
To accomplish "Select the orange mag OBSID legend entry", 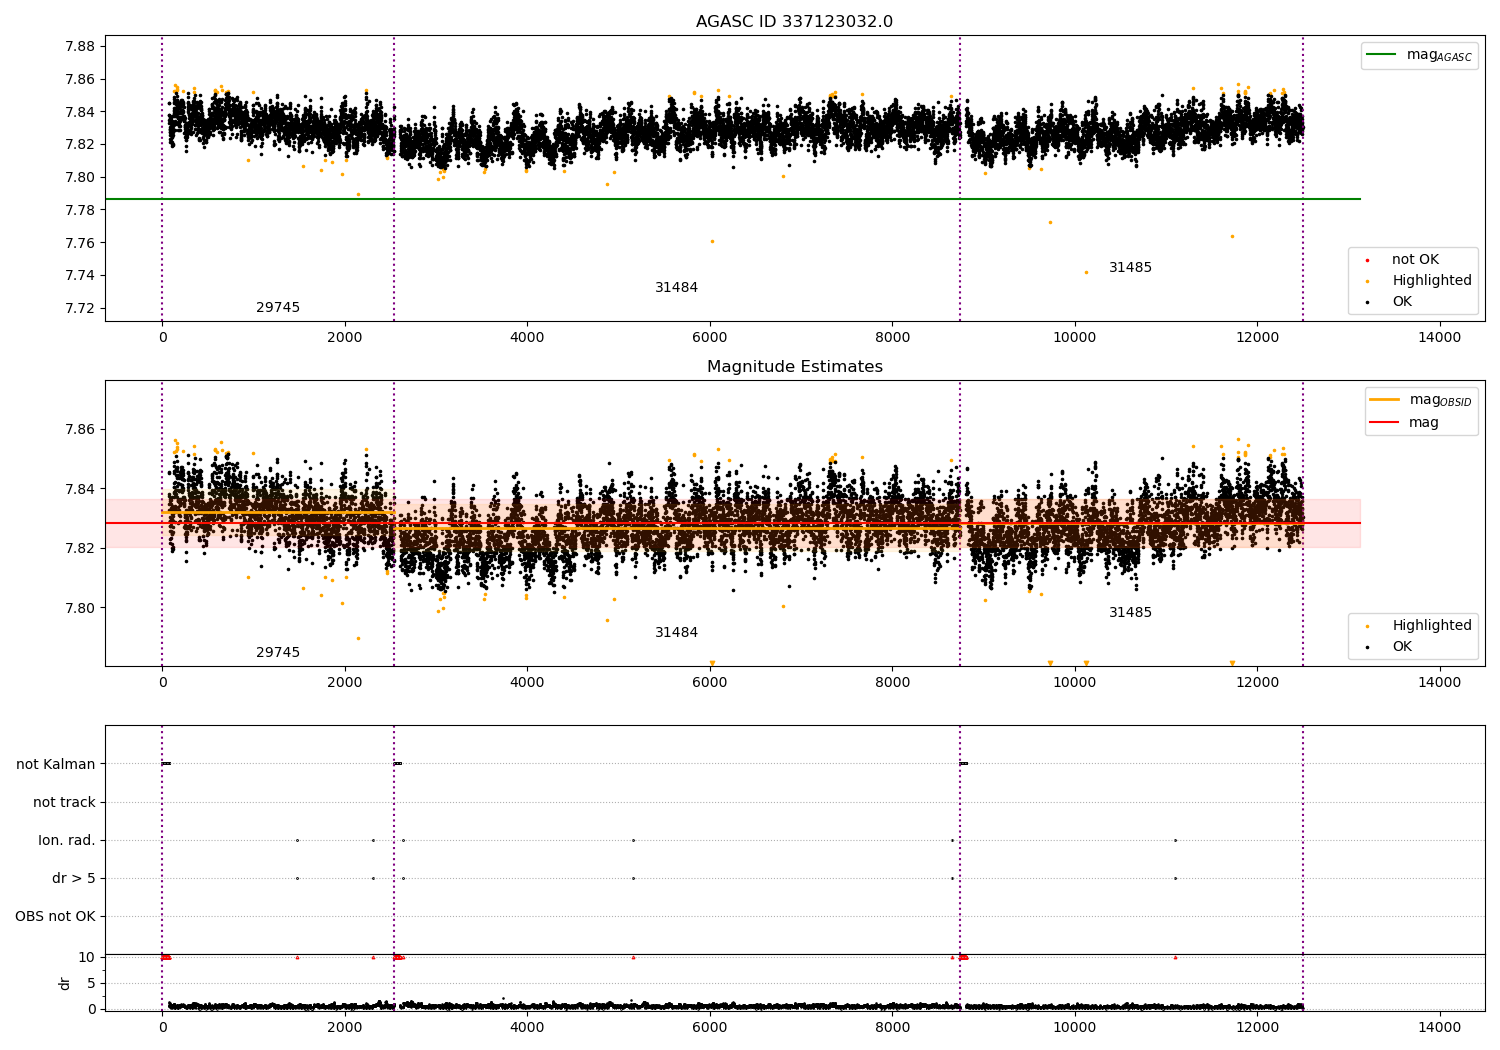I will coord(1422,400).
